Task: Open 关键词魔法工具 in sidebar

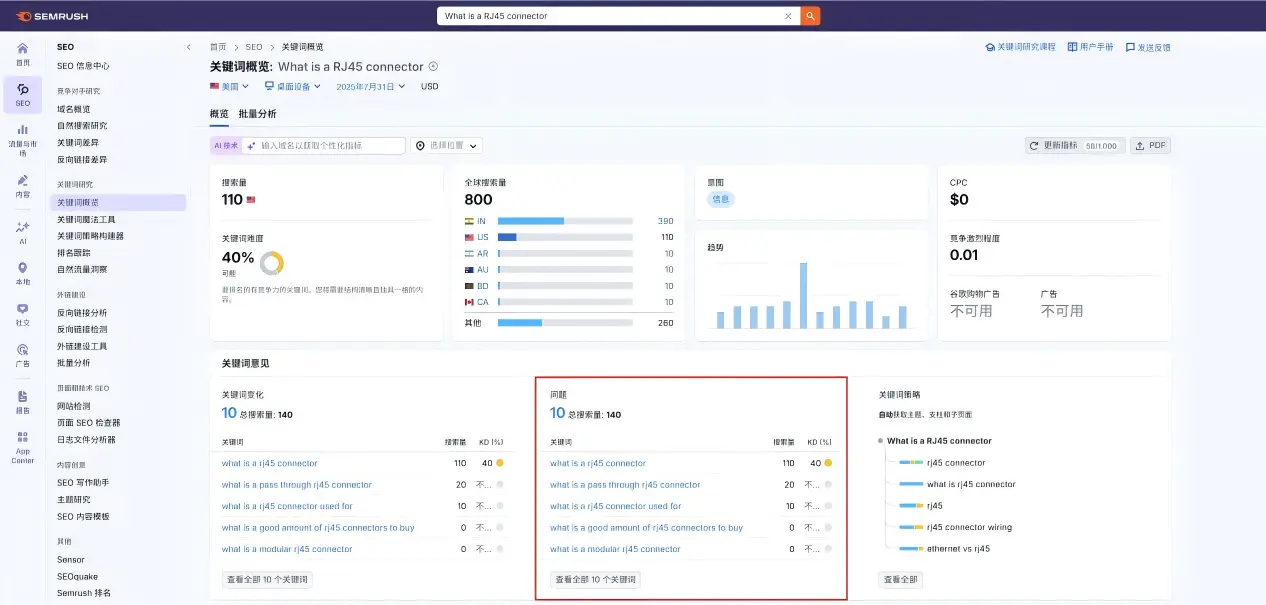Action: point(86,219)
